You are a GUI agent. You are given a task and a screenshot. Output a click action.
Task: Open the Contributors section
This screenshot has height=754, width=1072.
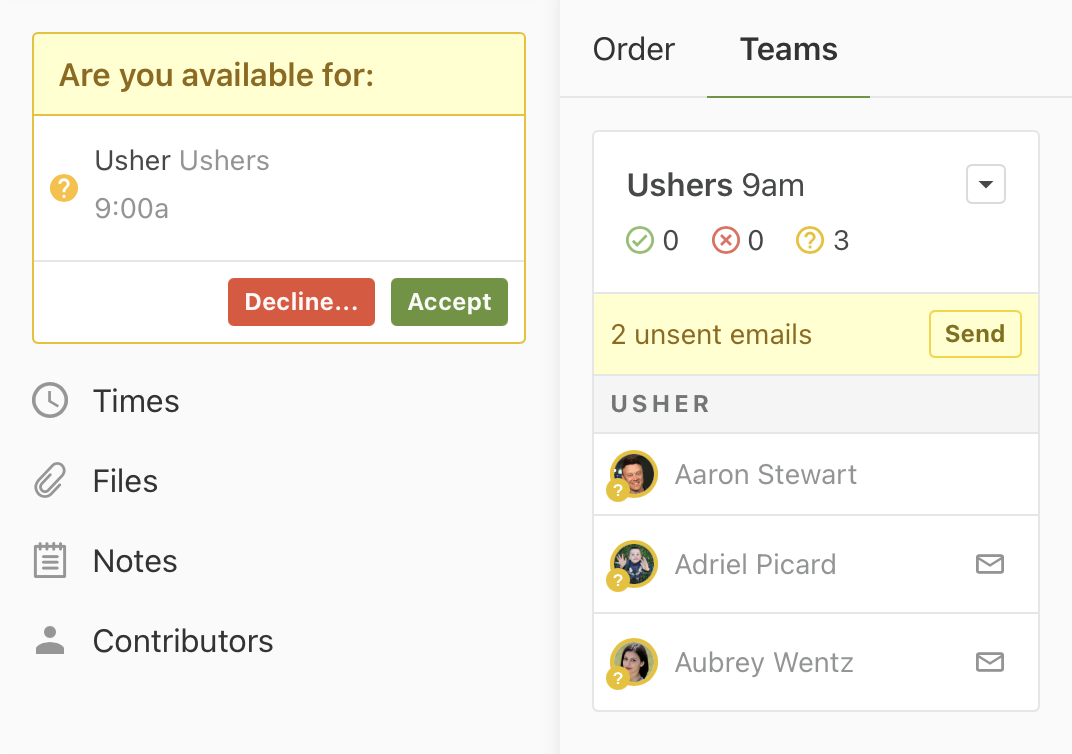pos(183,641)
